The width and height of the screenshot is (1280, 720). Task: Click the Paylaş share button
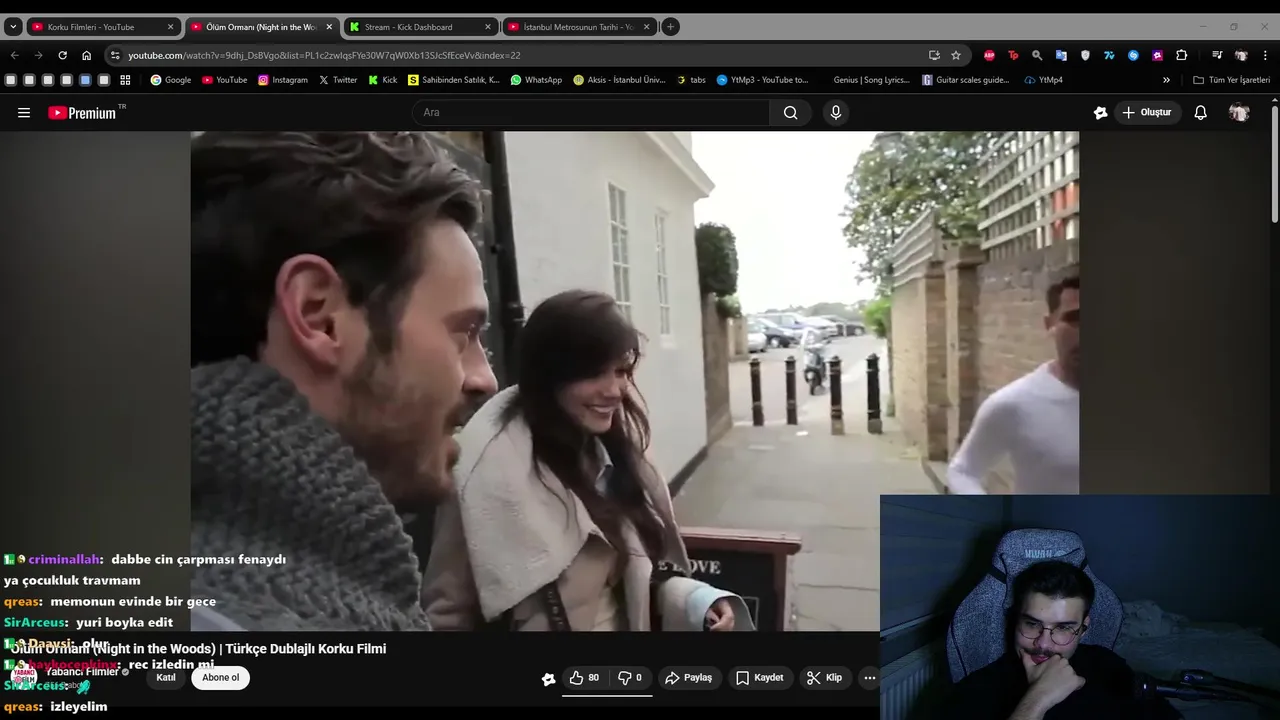(688, 678)
